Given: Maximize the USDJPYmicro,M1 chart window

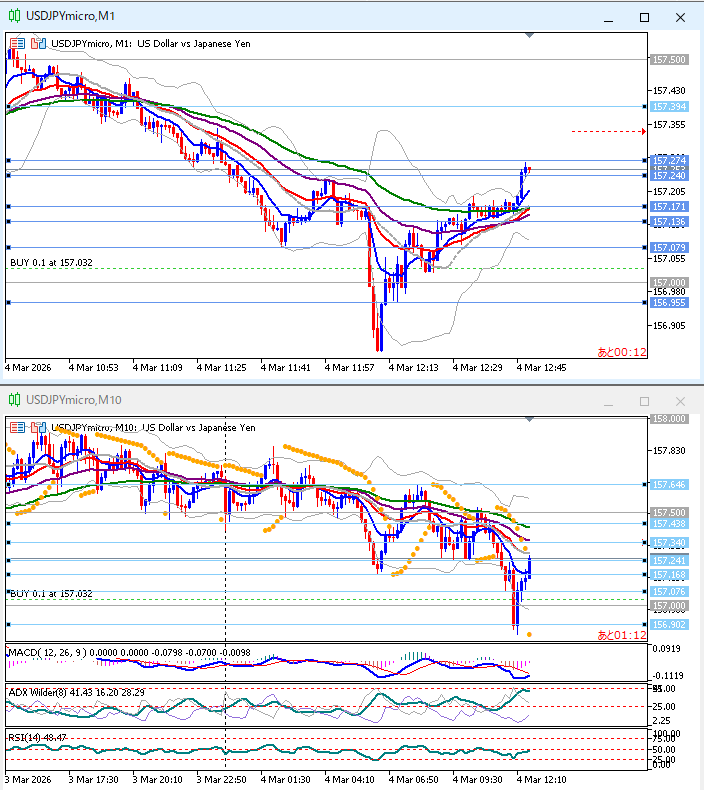Looking at the screenshot, I should (x=644, y=17).
